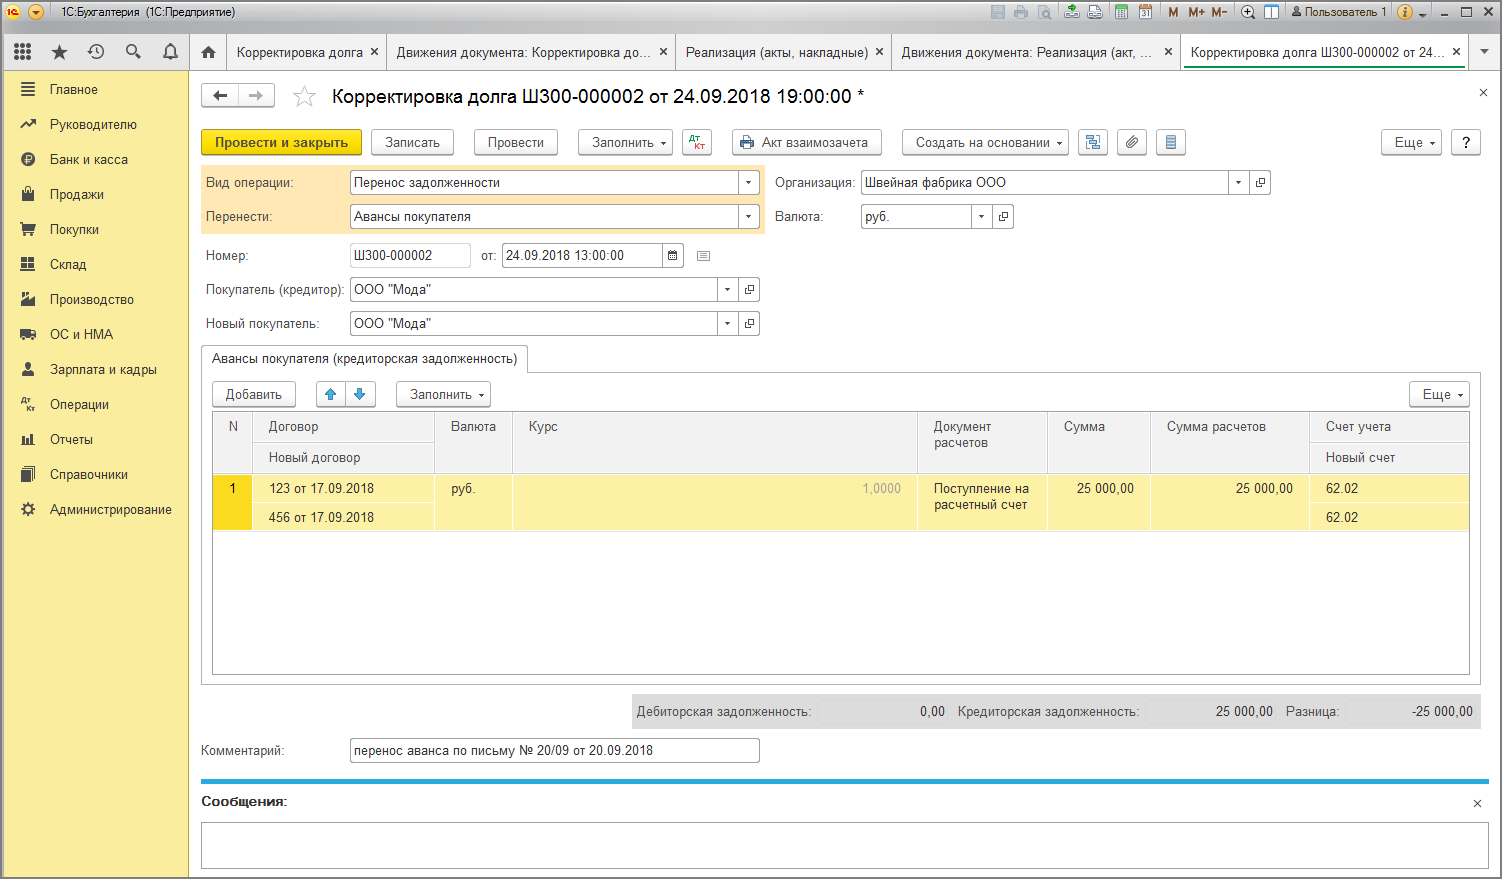Open attached files paperclip icon
This screenshot has width=1502, height=879.
click(x=1131, y=142)
